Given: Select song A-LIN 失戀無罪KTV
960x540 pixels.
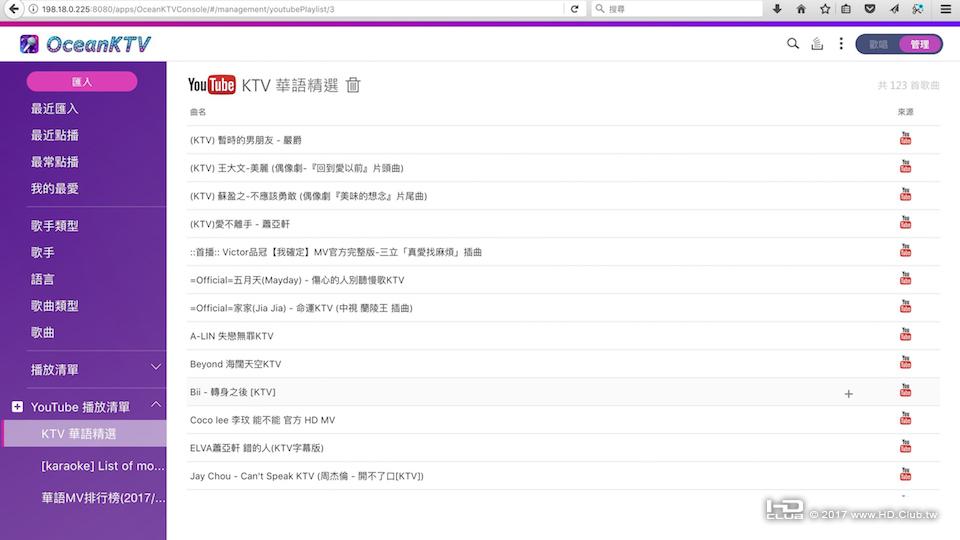Looking at the screenshot, I should pyautogui.click(x=231, y=336).
